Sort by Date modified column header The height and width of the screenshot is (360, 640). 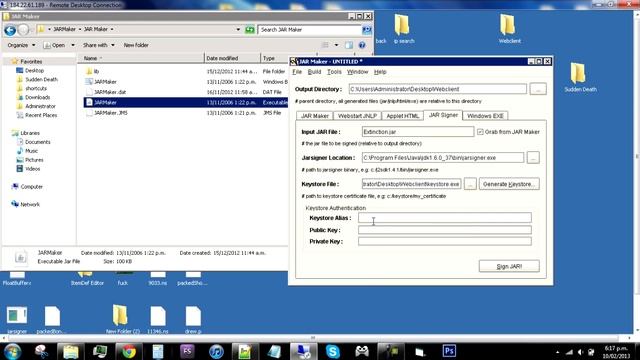click(x=232, y=58)
